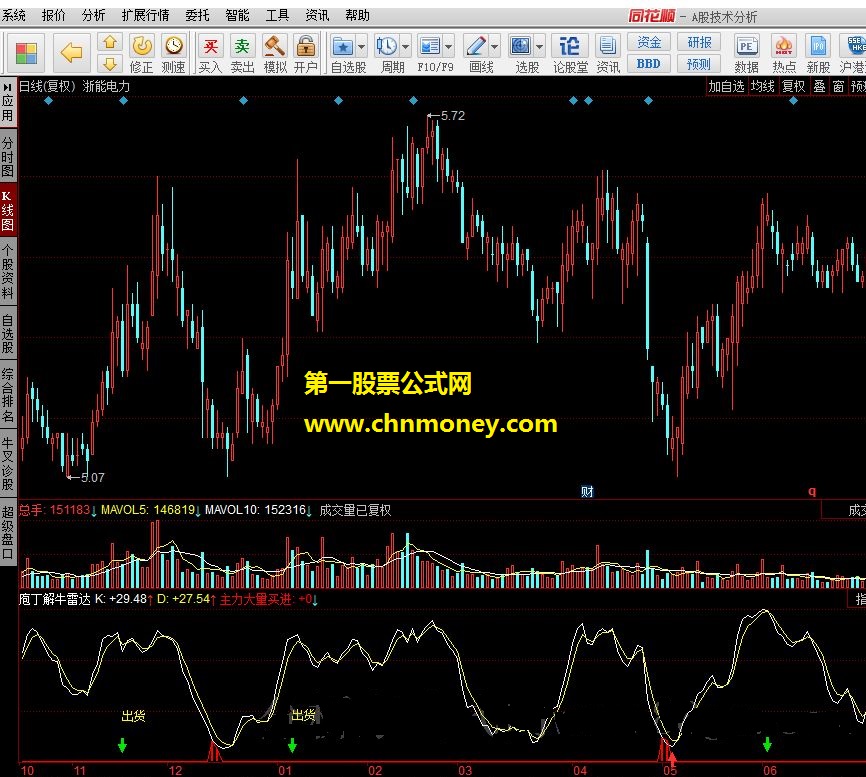Expand the 周期 dropdown arrow
The image size is (866, 777).
pos(405,47)
